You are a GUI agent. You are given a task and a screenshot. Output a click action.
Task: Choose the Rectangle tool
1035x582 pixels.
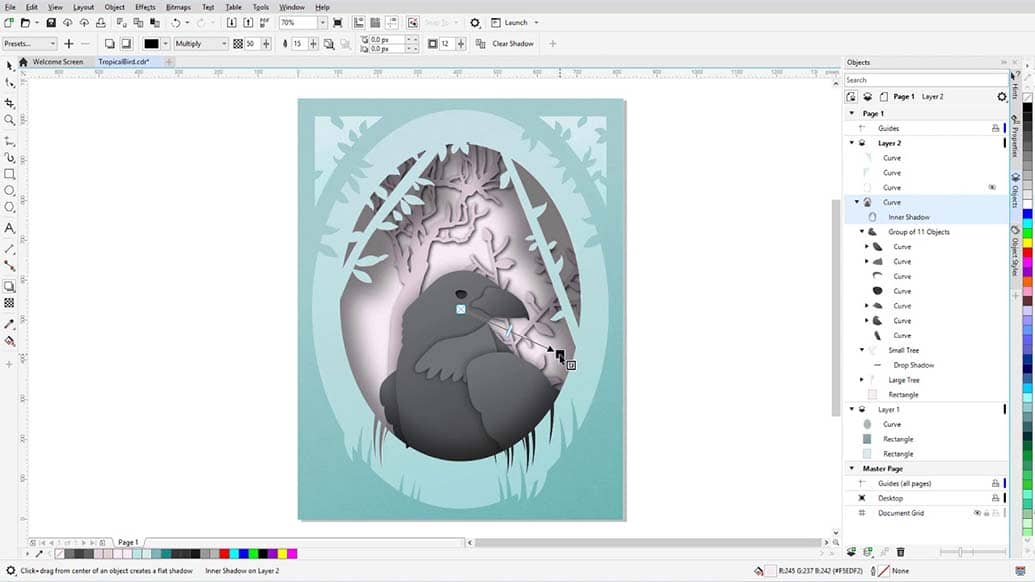pyautogui.click(x=10, y=174)
